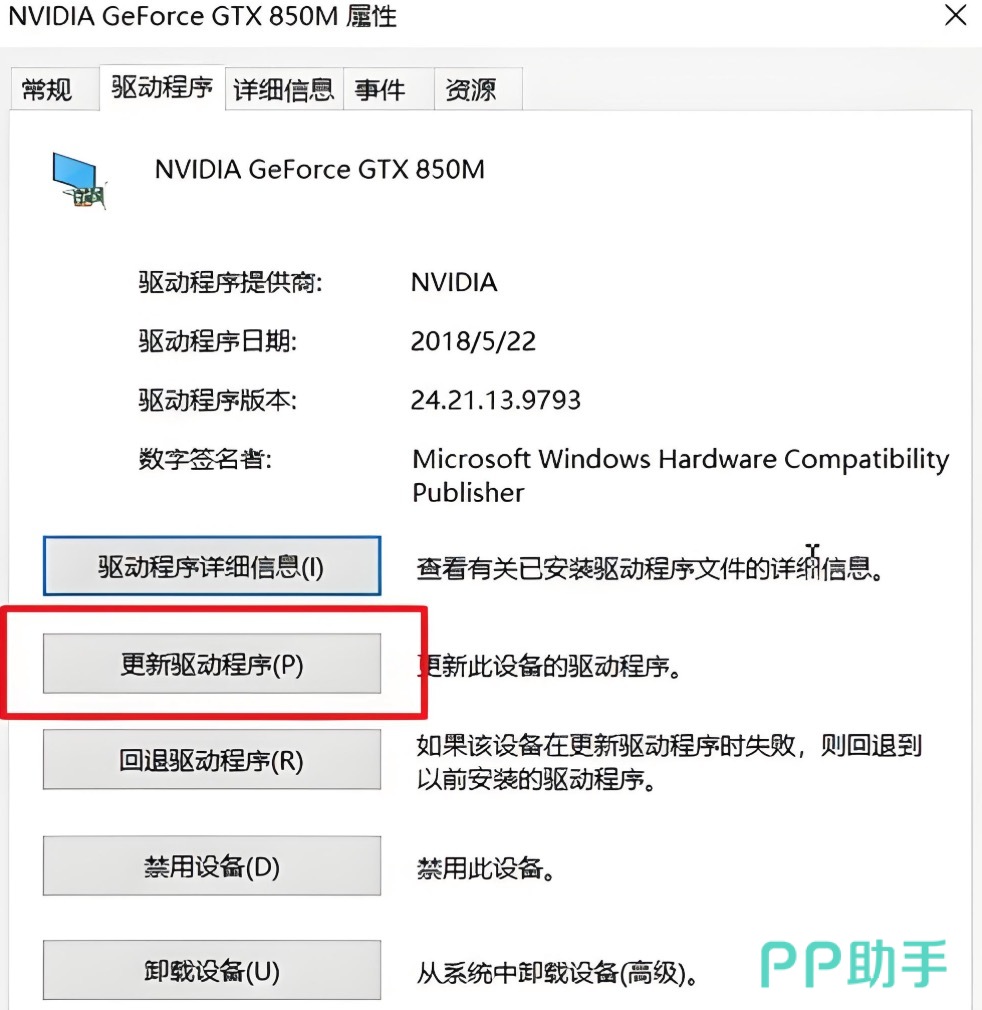Click the 数字签名者 label
The width and height of the screenshot is (982, 1010).
tap(205, 459)
